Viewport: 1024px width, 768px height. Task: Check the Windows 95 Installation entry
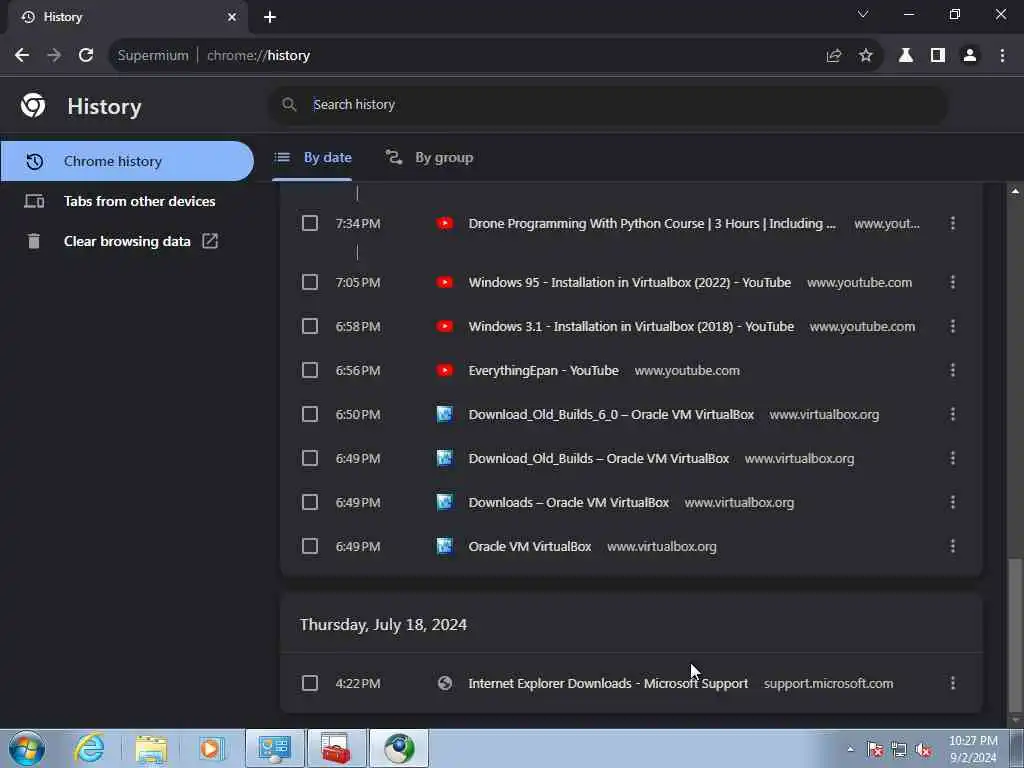pyautogui.click(x=310, y=282)
